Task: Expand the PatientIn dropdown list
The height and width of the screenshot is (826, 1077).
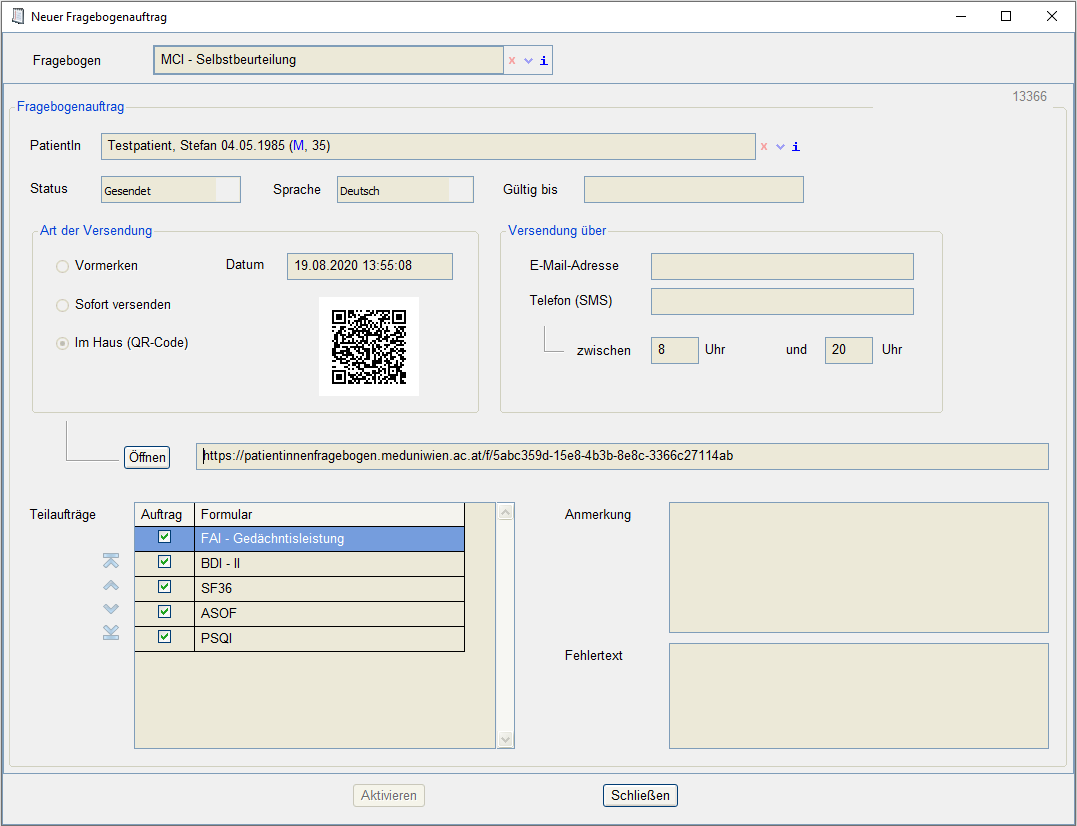Action: click(x=780, y=147)
